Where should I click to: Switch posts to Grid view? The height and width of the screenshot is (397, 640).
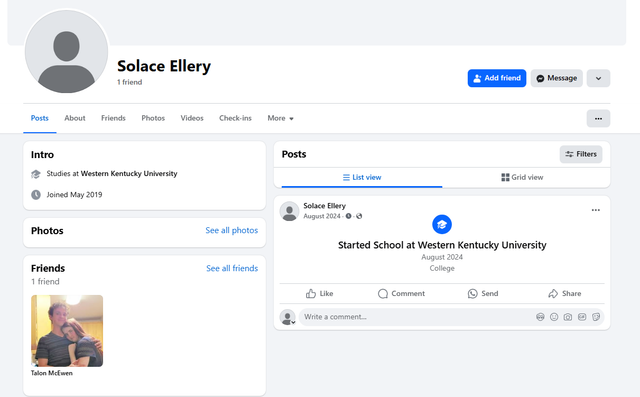coord(522,177)
